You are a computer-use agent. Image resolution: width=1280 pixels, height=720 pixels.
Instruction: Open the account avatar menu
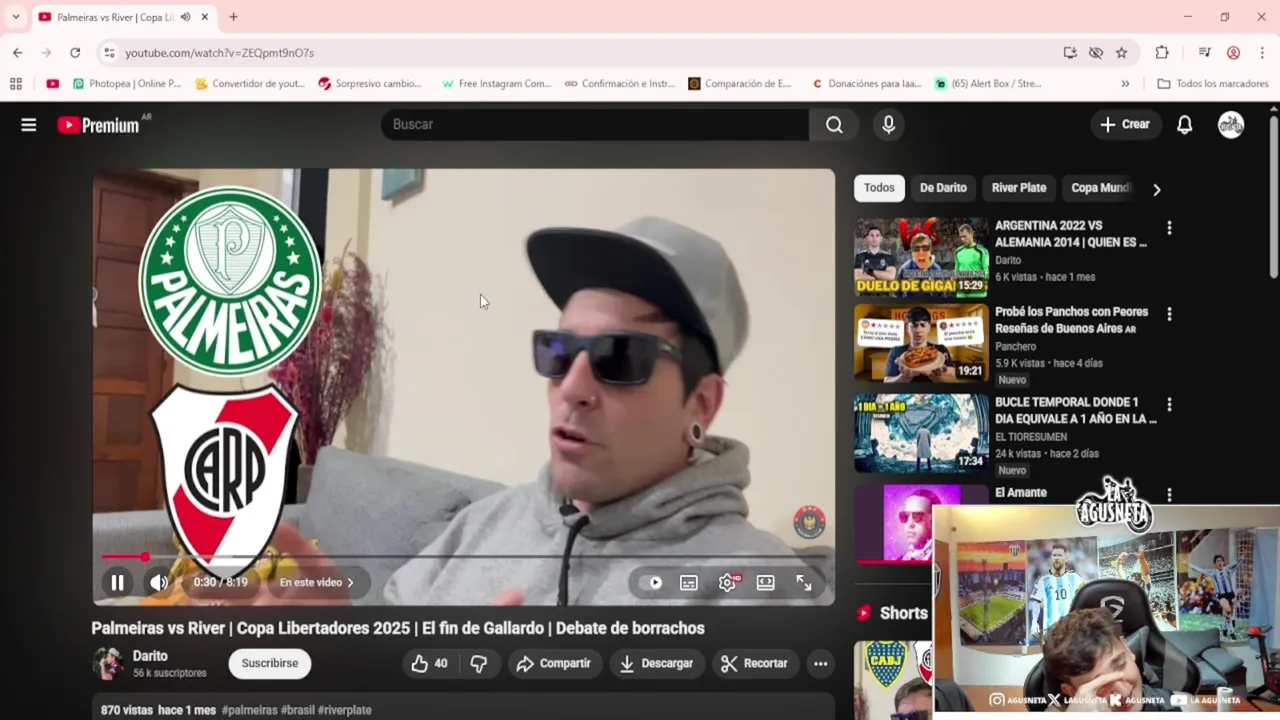pyautogui.click(x=1231, y=125)
